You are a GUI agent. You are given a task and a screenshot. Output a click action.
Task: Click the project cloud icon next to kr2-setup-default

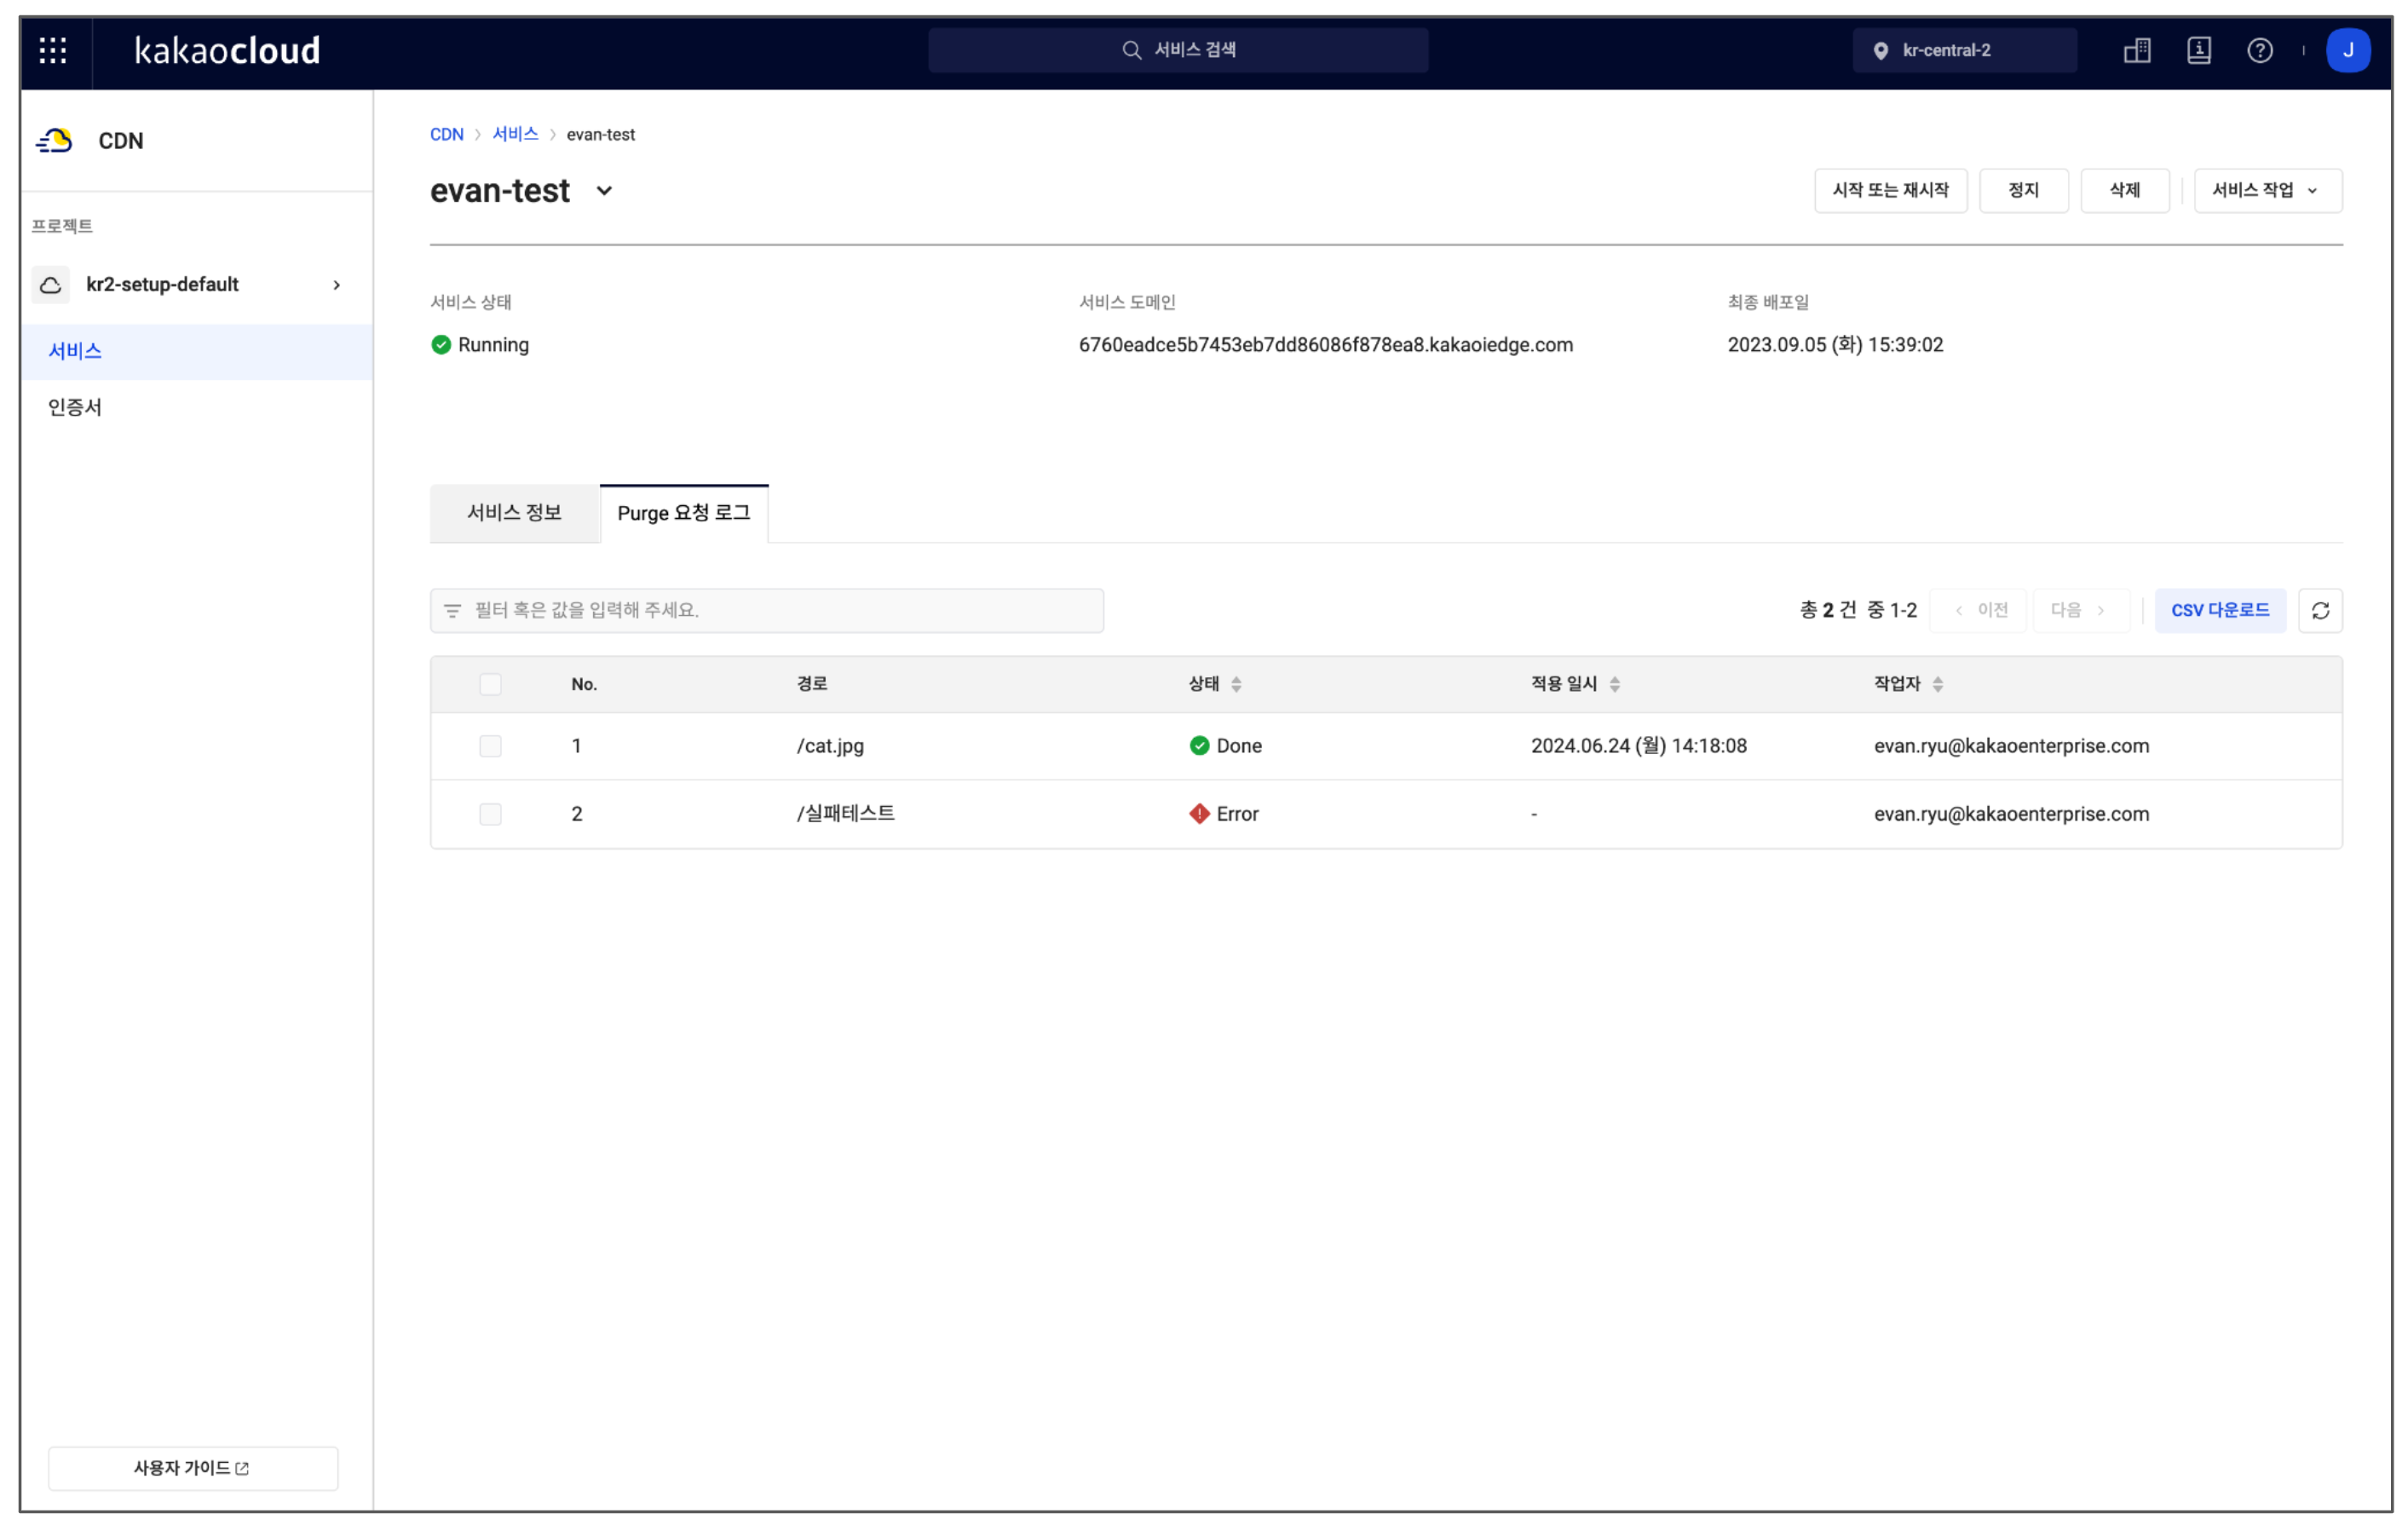(51, 285)
